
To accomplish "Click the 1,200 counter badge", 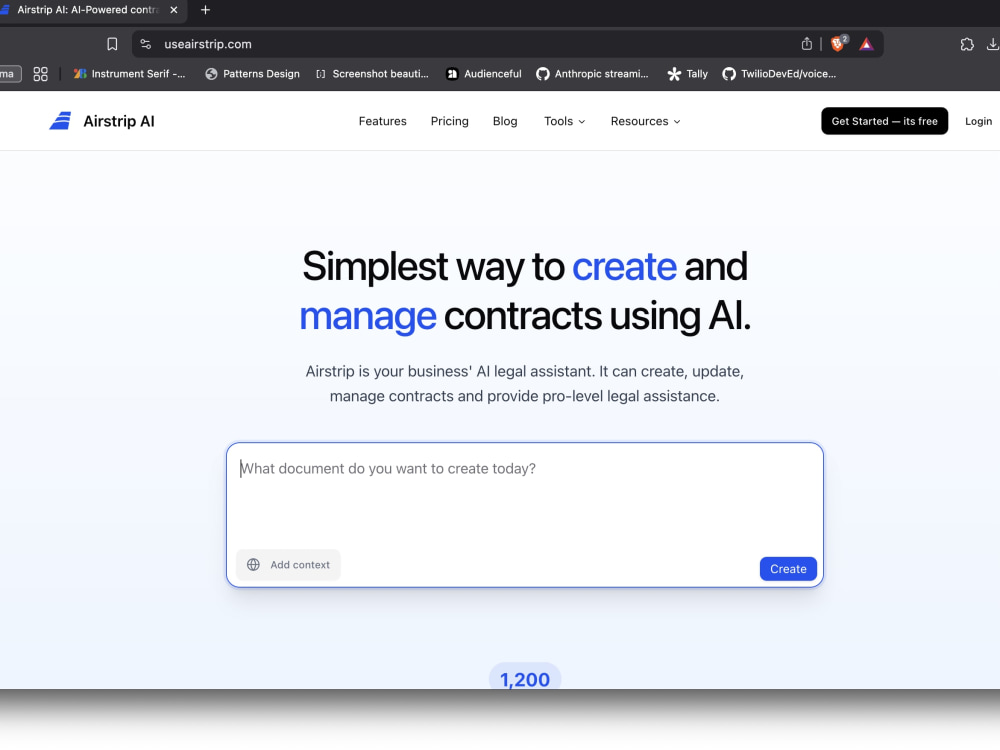I will pos(525,677).
